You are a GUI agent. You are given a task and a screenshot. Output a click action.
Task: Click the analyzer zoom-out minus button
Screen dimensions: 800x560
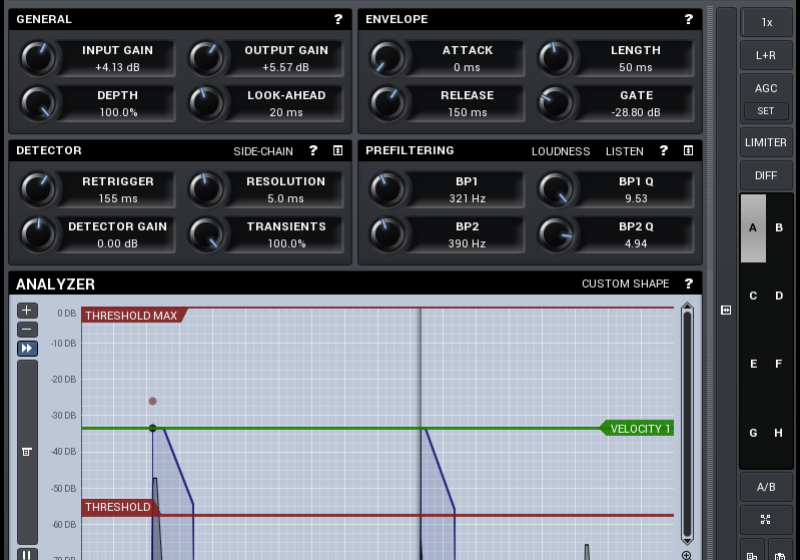27,329
